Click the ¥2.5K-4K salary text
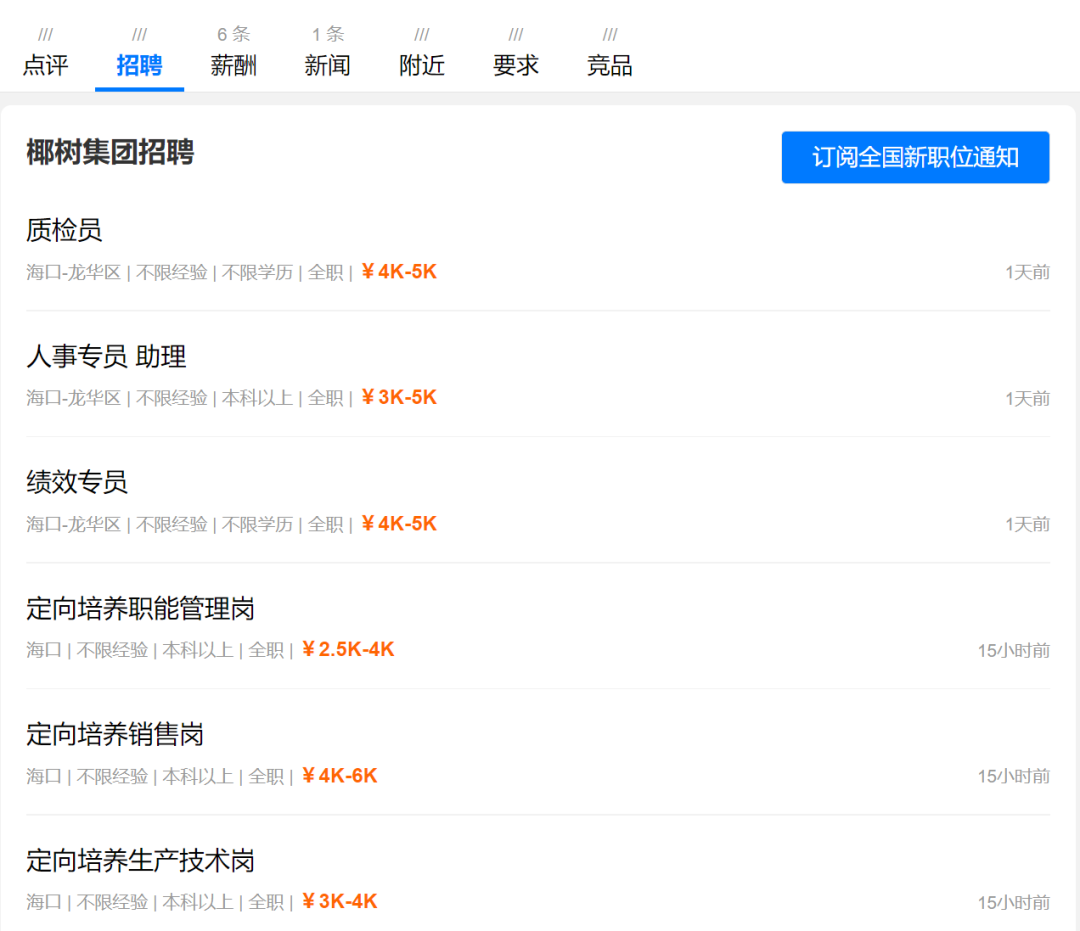Image resolution: width=1080 pixels, height=931 pixels. (348, 650)
